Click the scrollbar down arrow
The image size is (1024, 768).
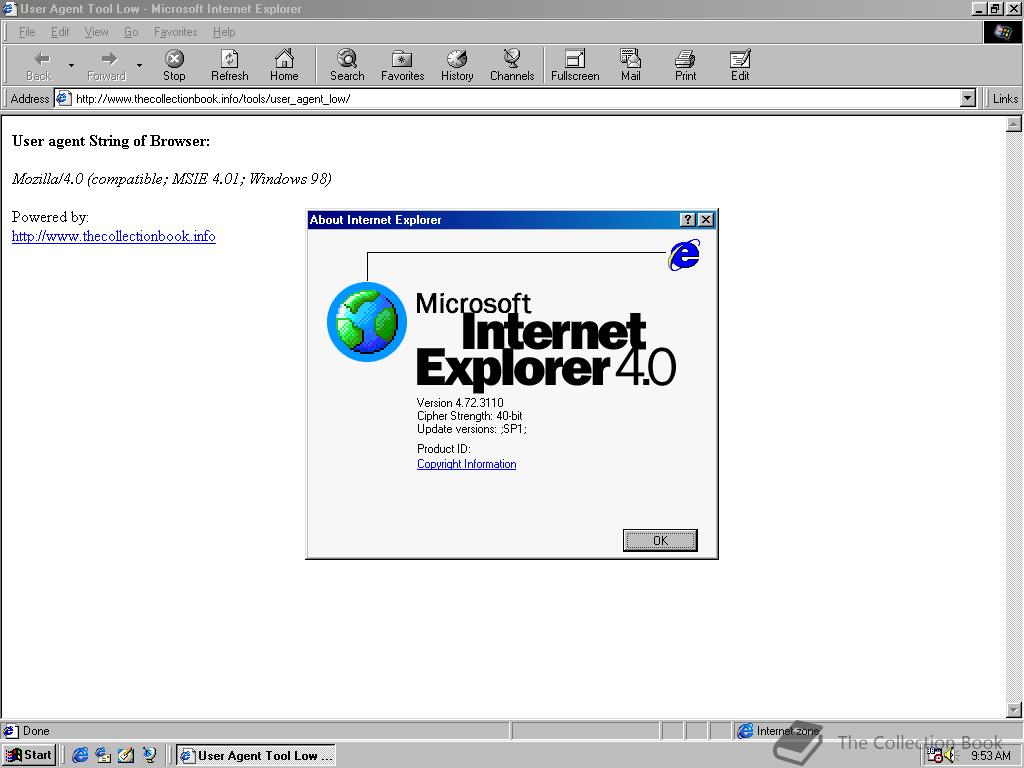(1014, 709)
